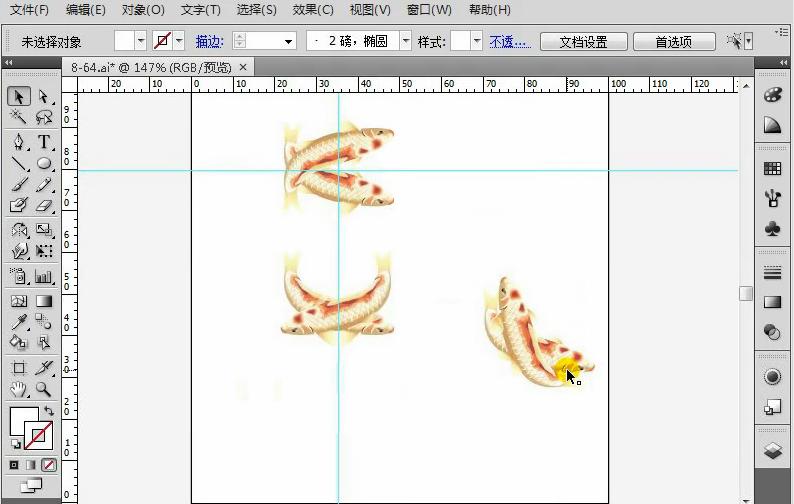Open the Transparency panel

pyautogui.click(x=772, y=332)
